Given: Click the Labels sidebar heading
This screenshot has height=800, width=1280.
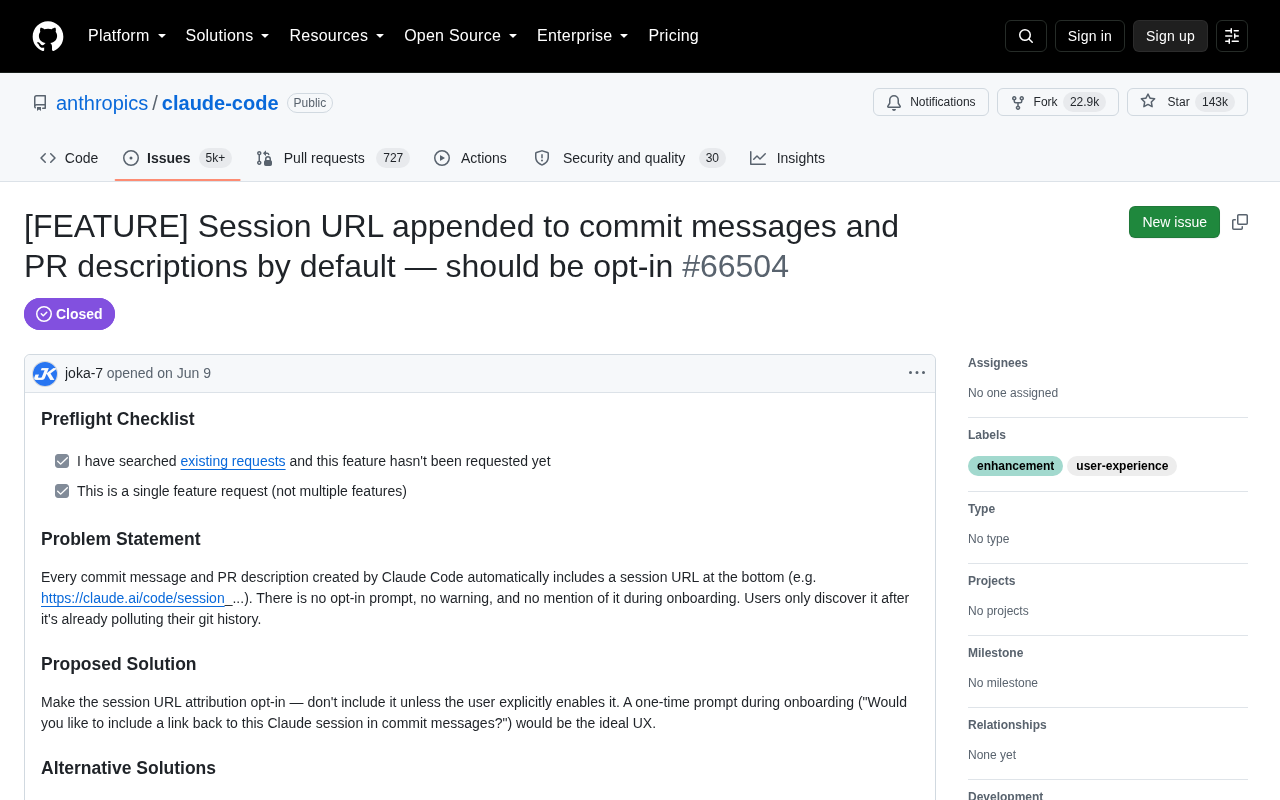Looking at the screenshot, I should (x=987, y=435).
